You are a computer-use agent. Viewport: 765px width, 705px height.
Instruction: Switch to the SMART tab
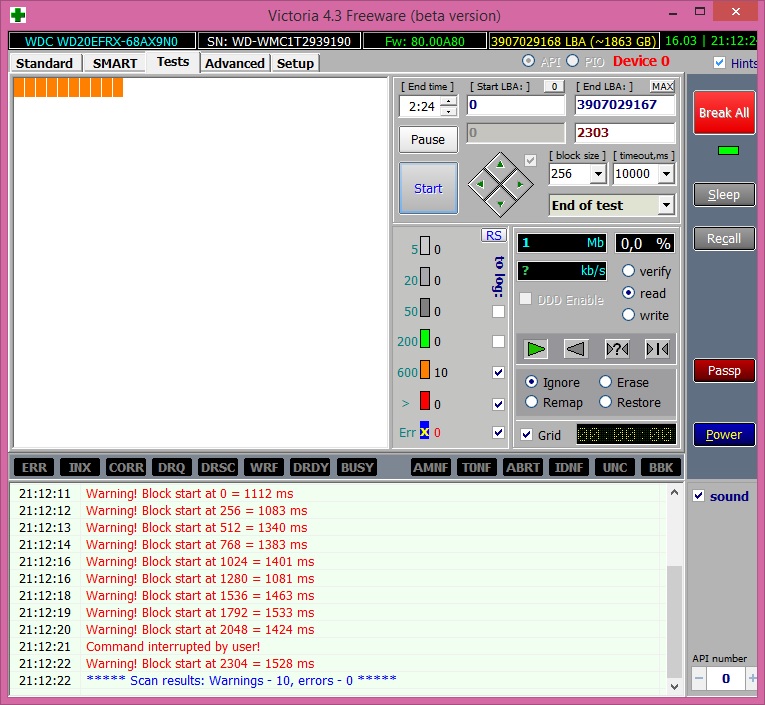(115, 63)
